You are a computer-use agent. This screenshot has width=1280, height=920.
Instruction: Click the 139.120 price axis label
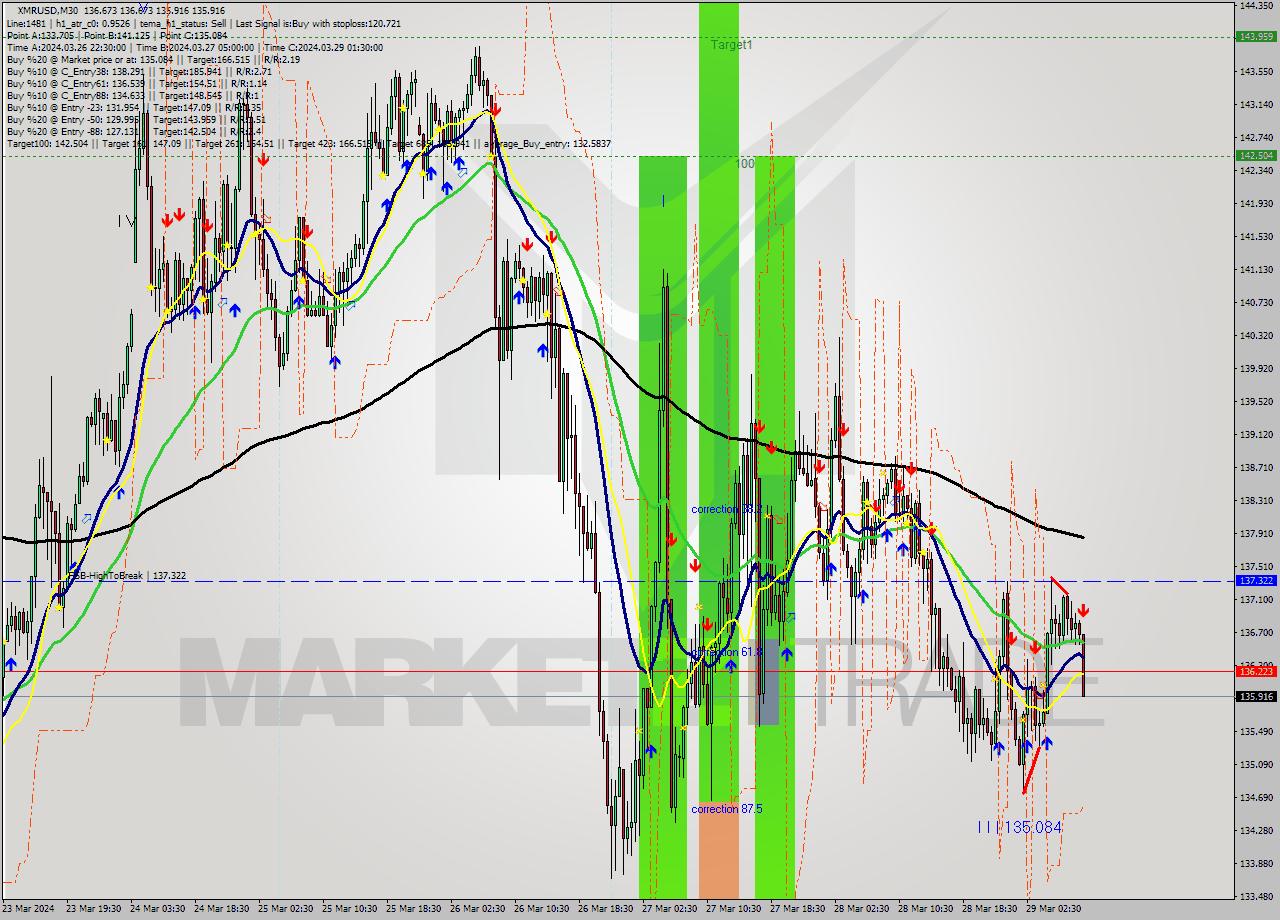click(x=1256, y=434)
